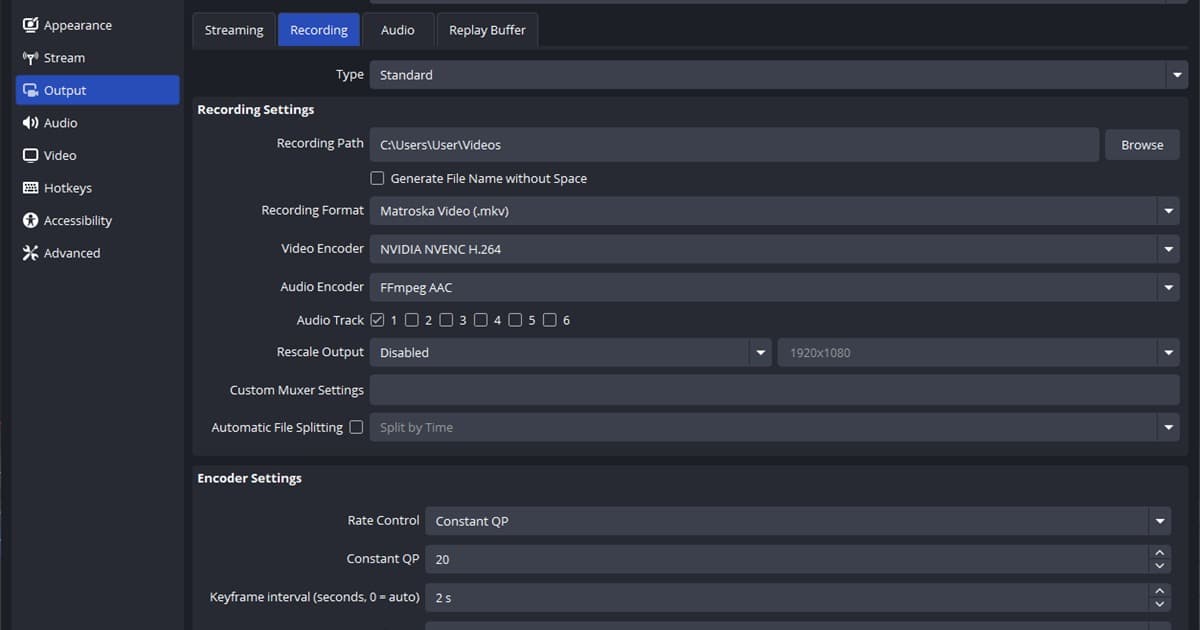Open the Video Encoder dropdown
The width and height of the screenshot is (1200, 630).
coord(775,249)
